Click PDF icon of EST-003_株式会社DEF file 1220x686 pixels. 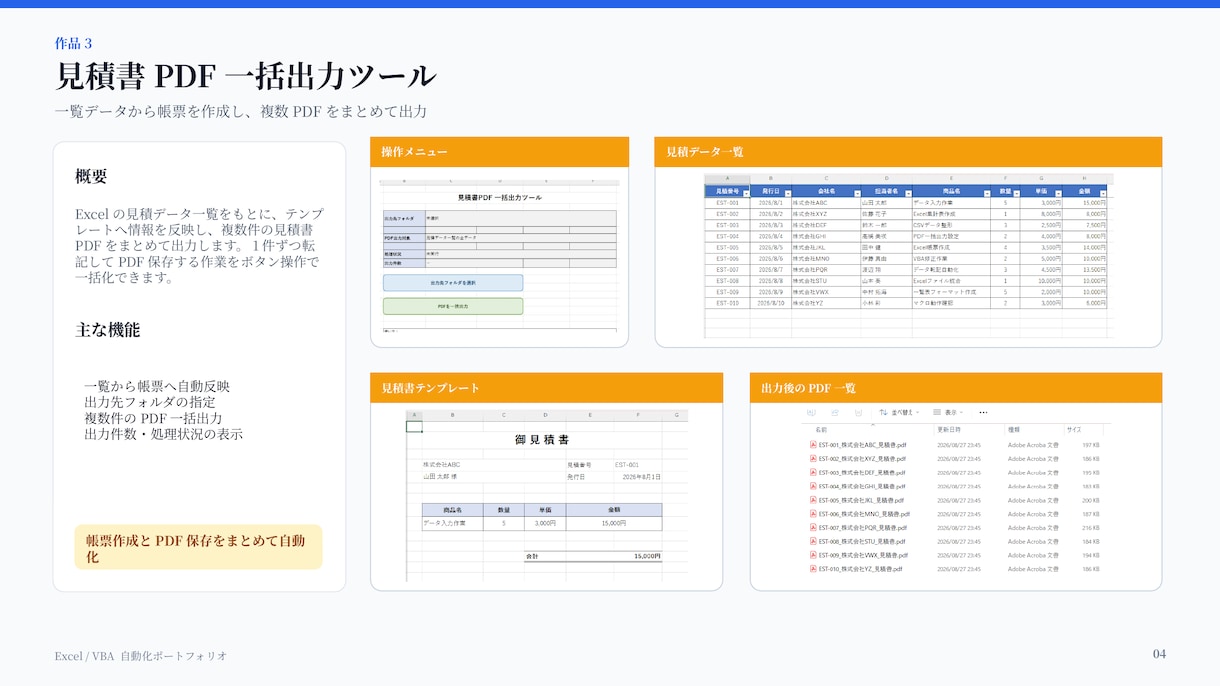(813, 473)
